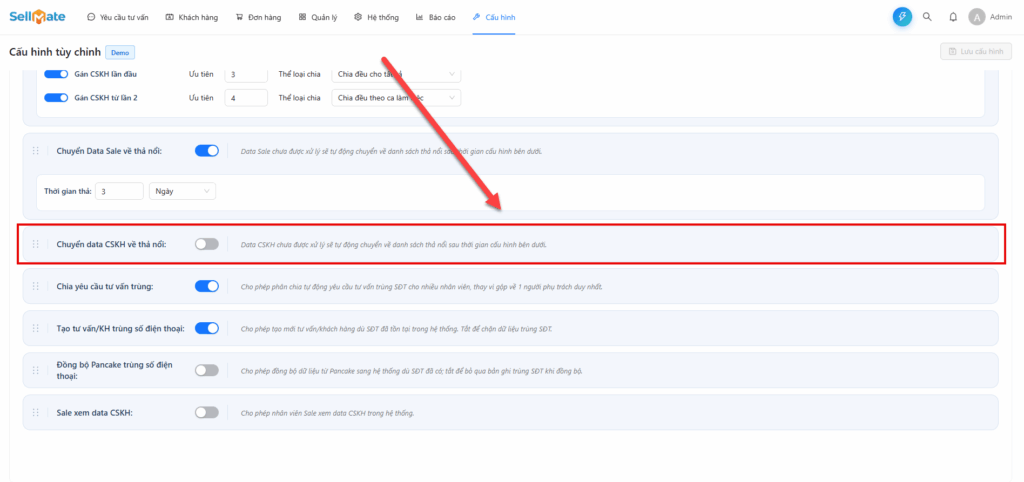This screenshot has width=1024, height=482.
Task: Click drag handle of Chuyển data CSKH row
Action: pyautogui.click(x=36, y=244)
